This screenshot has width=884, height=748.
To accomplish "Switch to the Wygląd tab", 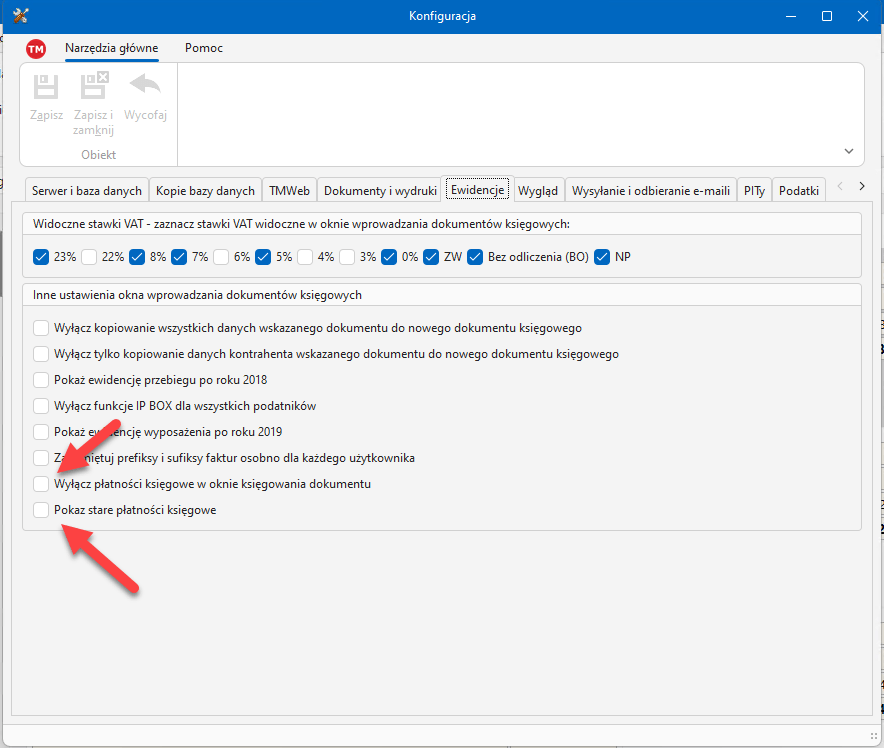I will point(538,190).
